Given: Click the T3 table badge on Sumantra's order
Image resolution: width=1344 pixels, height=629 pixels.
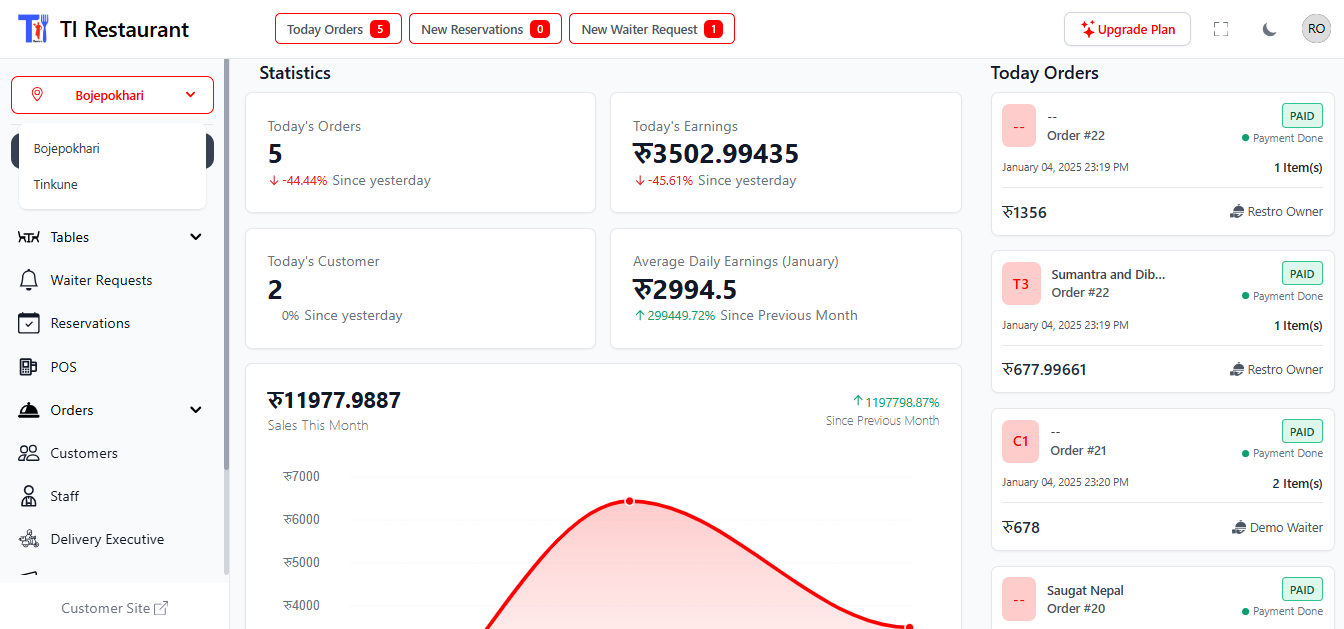Looking at the screenshot, I should [x=1021, y=283].
